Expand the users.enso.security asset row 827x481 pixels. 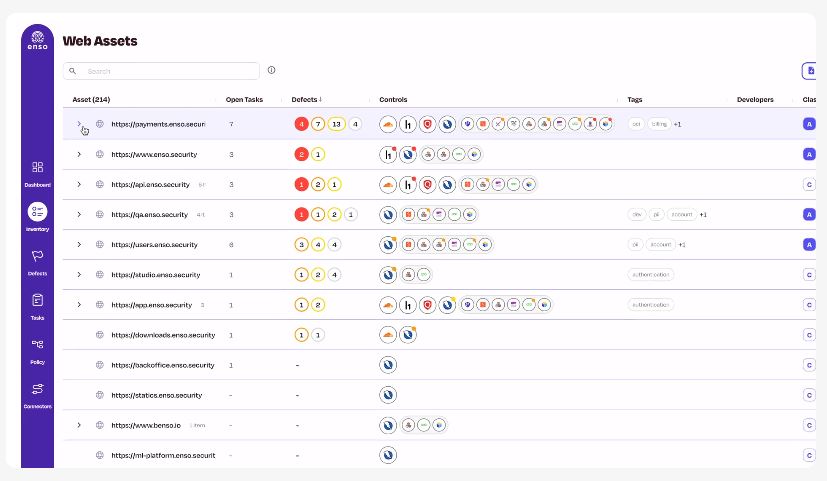79,244
